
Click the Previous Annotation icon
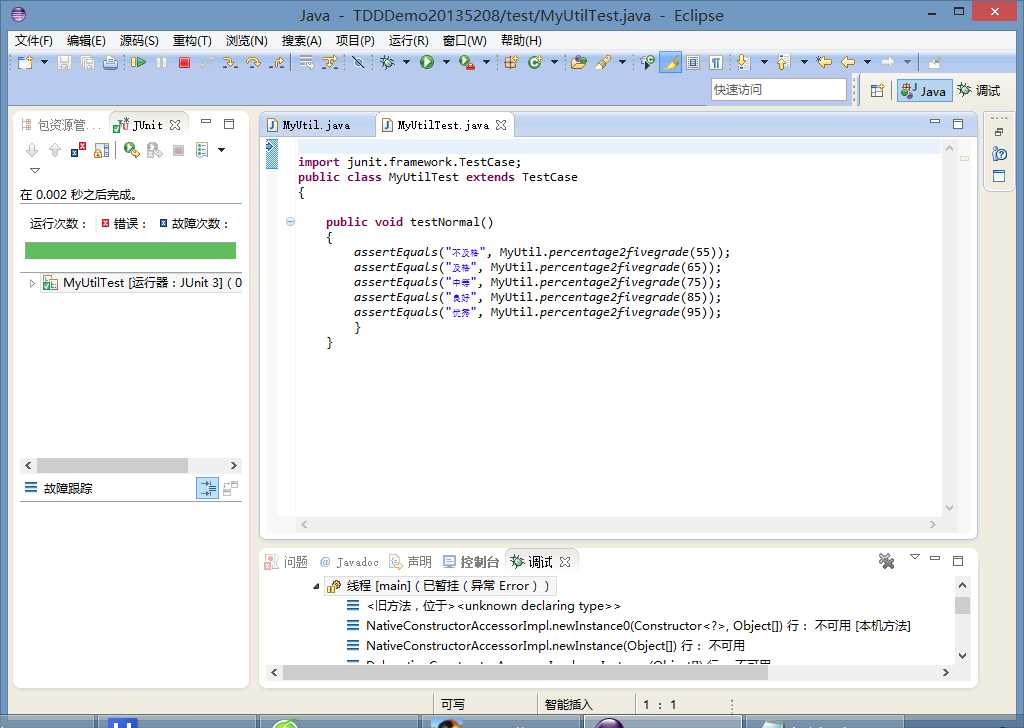coord(783,63)
